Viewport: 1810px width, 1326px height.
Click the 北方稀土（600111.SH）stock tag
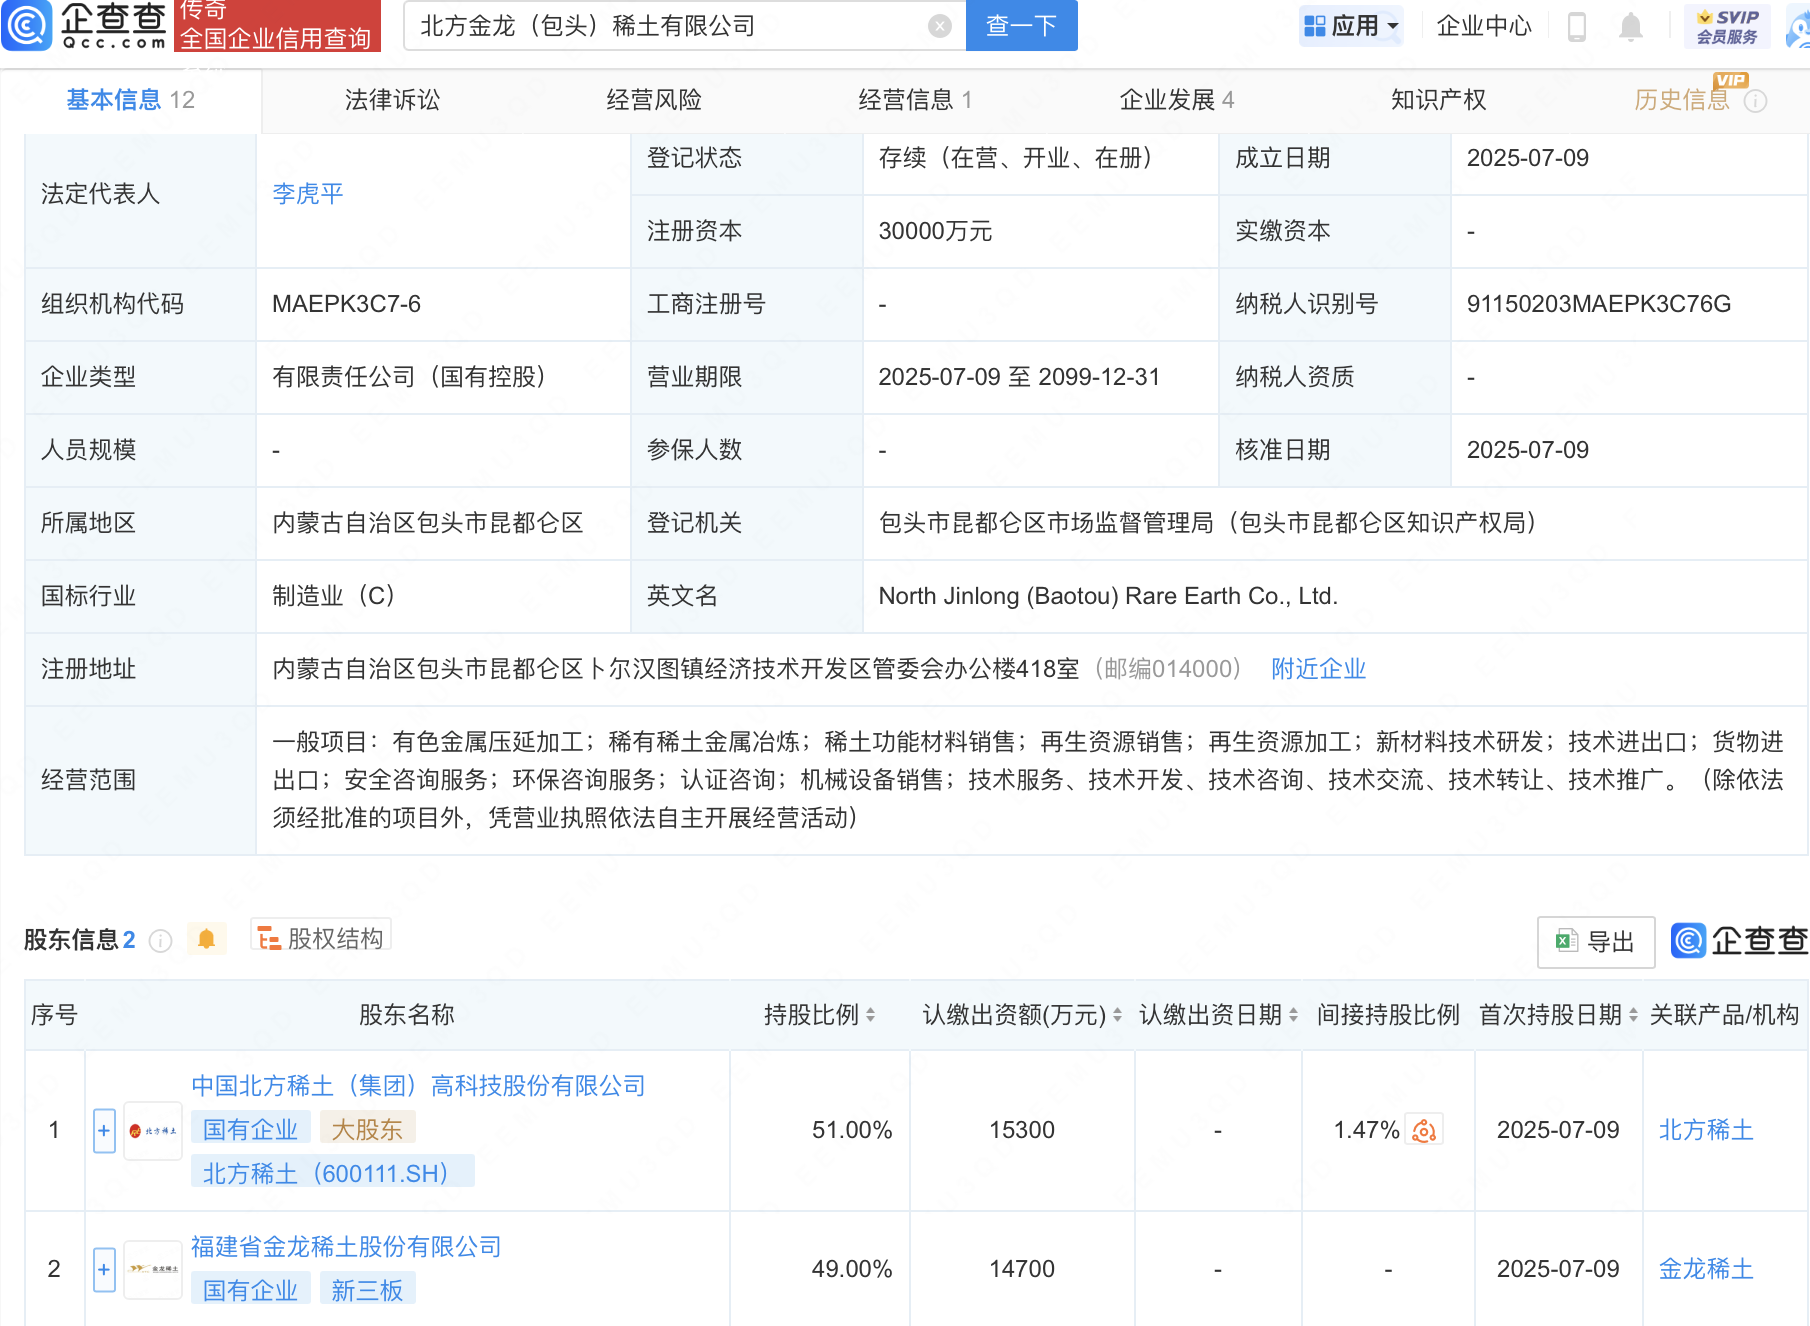[332, 1173]
